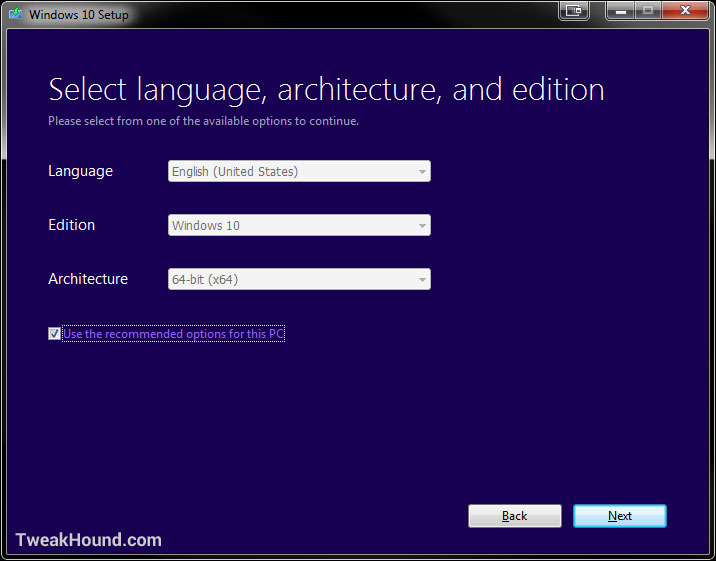Click the 'Architecture' label text

click(88, 278)
